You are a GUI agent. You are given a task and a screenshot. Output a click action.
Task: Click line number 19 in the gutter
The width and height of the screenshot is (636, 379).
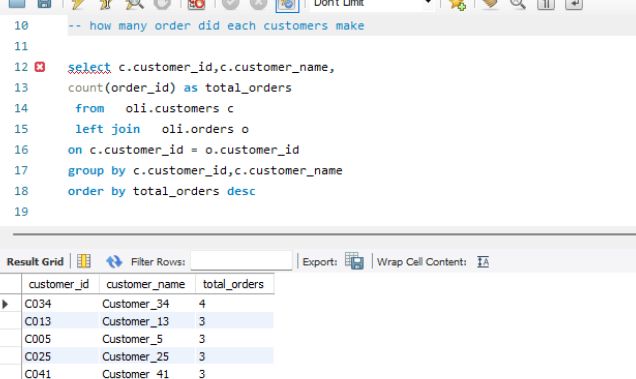click(x=21, y=211)
